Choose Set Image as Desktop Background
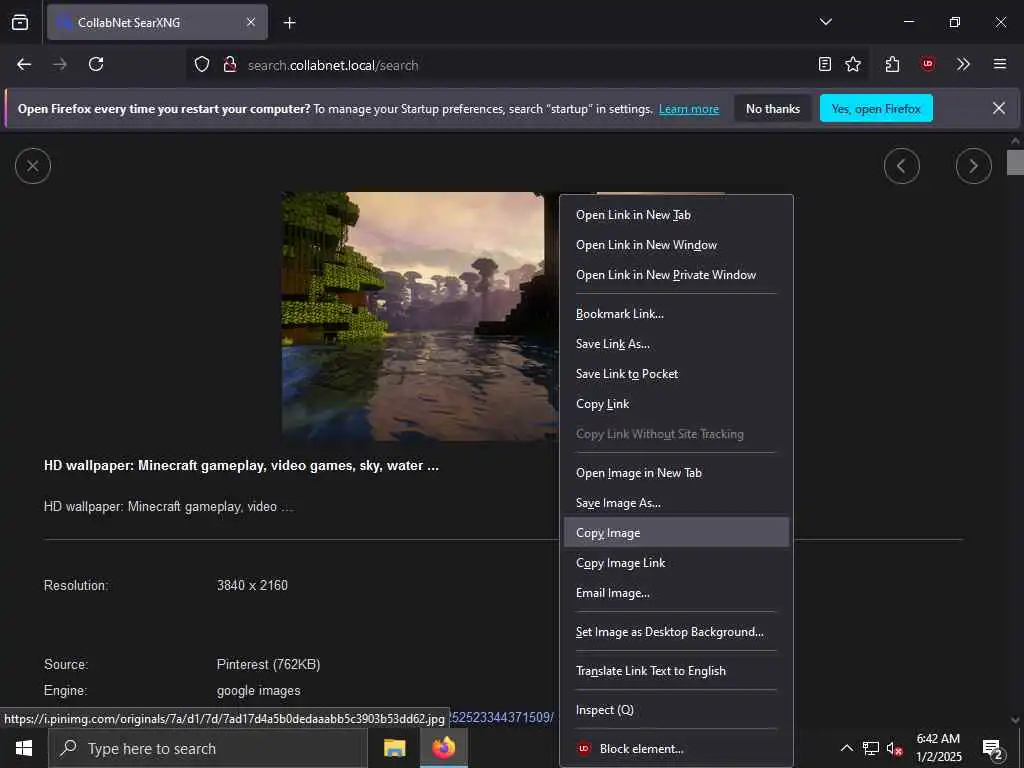The image size is (1024, 768). [x=676, y=632]
